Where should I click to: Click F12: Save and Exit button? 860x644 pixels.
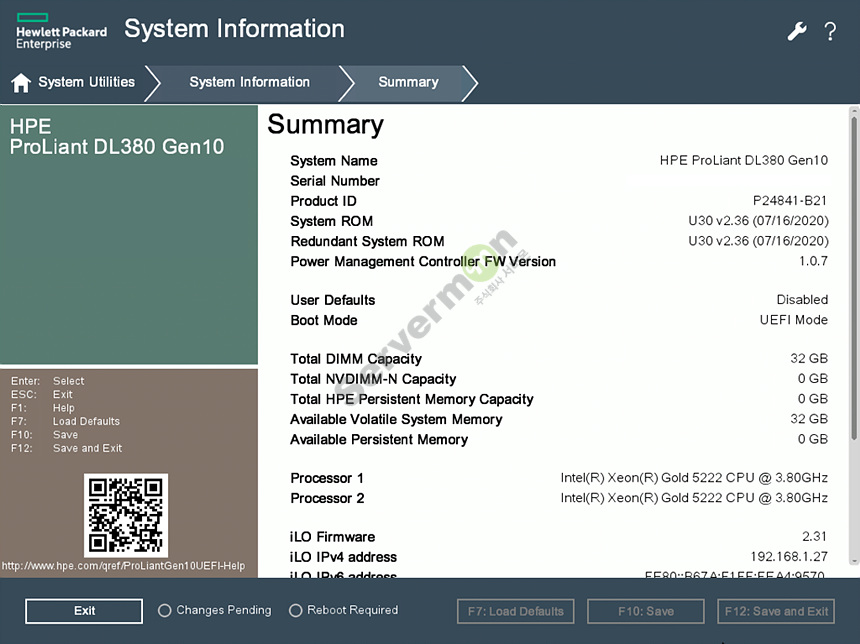pyautogui.click(x=776, y=611)
